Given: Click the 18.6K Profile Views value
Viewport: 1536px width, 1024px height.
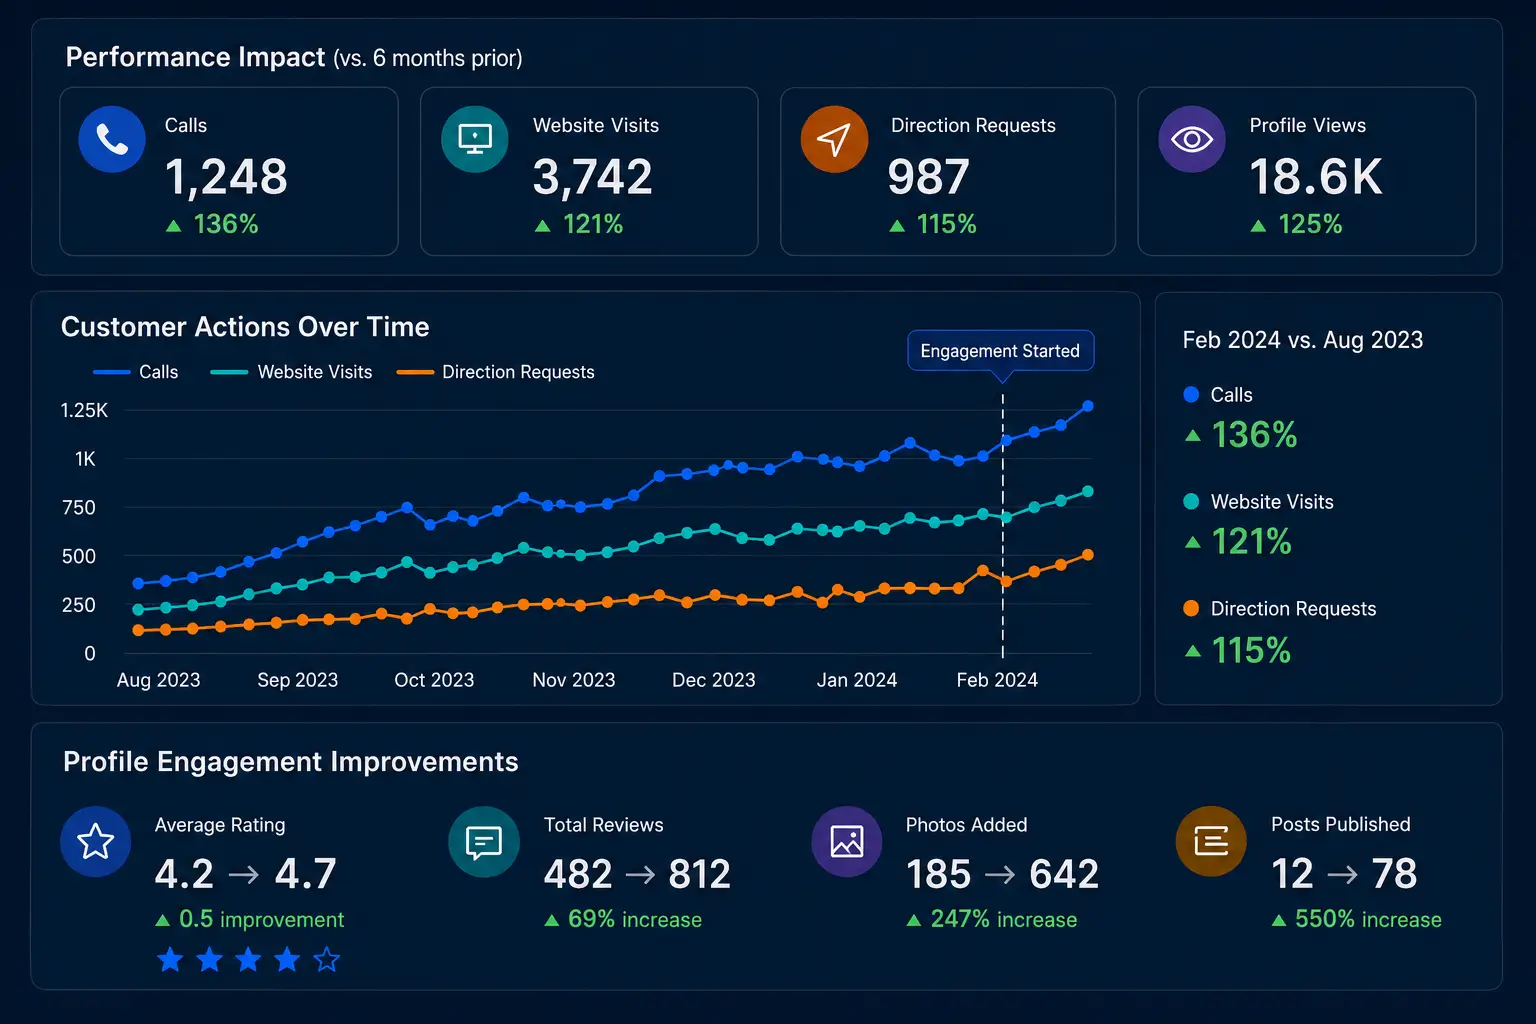Looking at the screenshot, I should [1316, 178].
